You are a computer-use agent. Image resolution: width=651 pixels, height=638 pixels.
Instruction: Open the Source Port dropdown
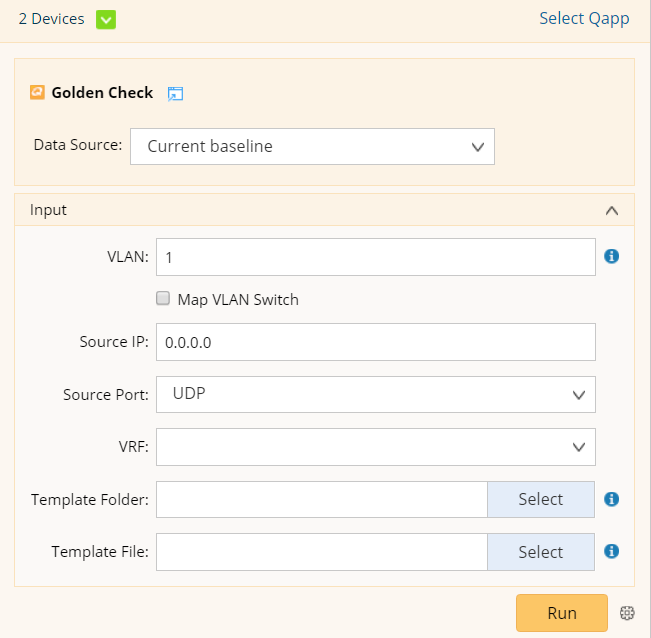pos(375,394)
